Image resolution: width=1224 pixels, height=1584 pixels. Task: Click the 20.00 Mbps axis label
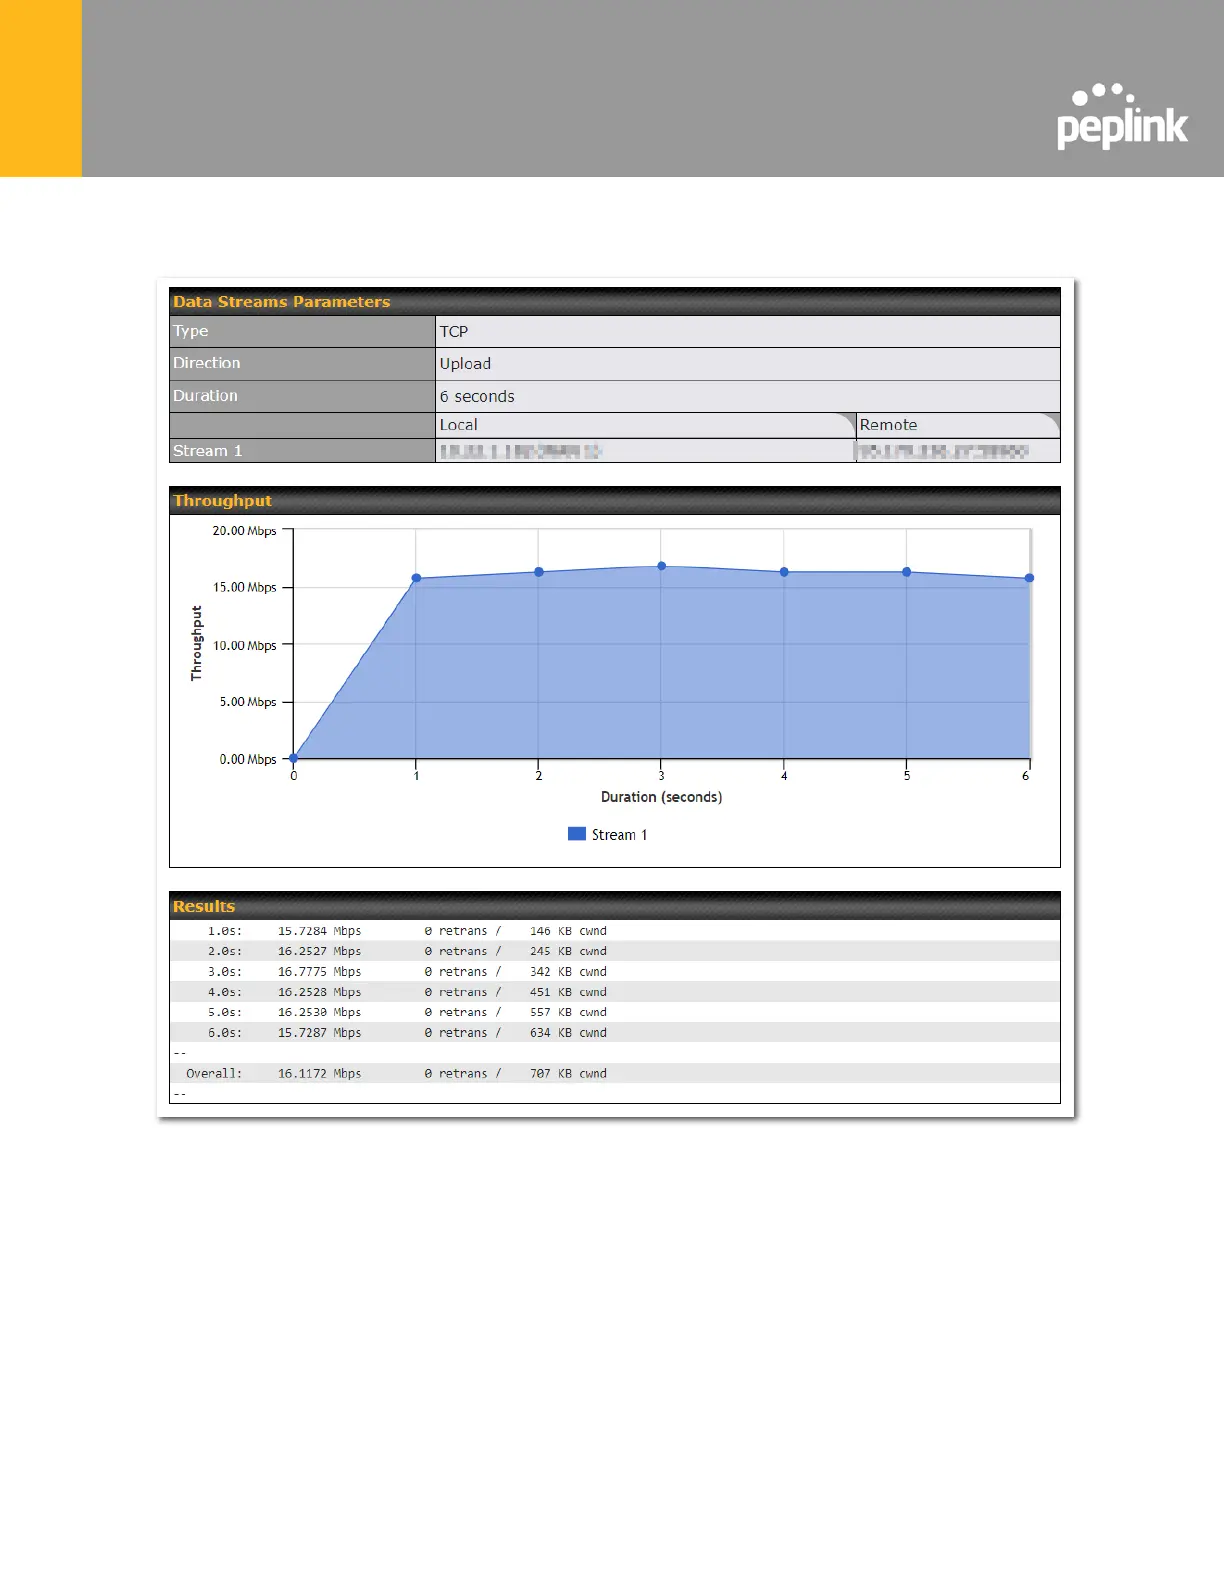244,531
